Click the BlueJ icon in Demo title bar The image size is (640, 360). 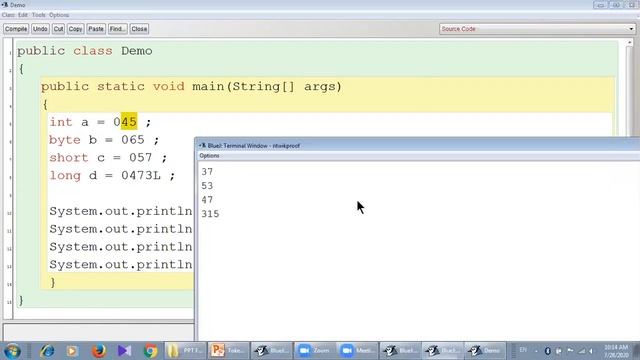5,5
